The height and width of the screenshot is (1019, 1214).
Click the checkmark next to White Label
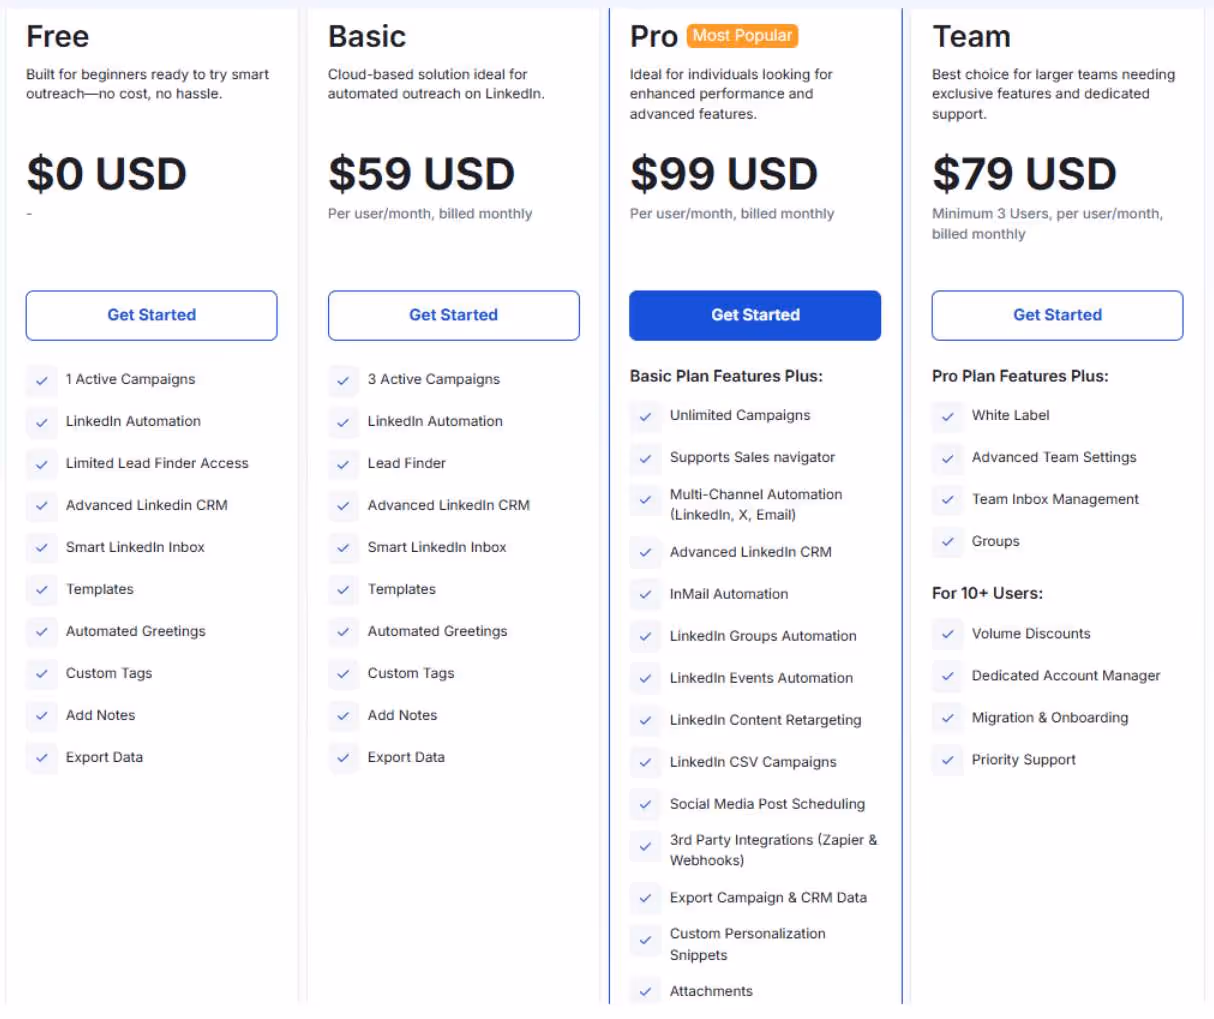tap(947, 417)
